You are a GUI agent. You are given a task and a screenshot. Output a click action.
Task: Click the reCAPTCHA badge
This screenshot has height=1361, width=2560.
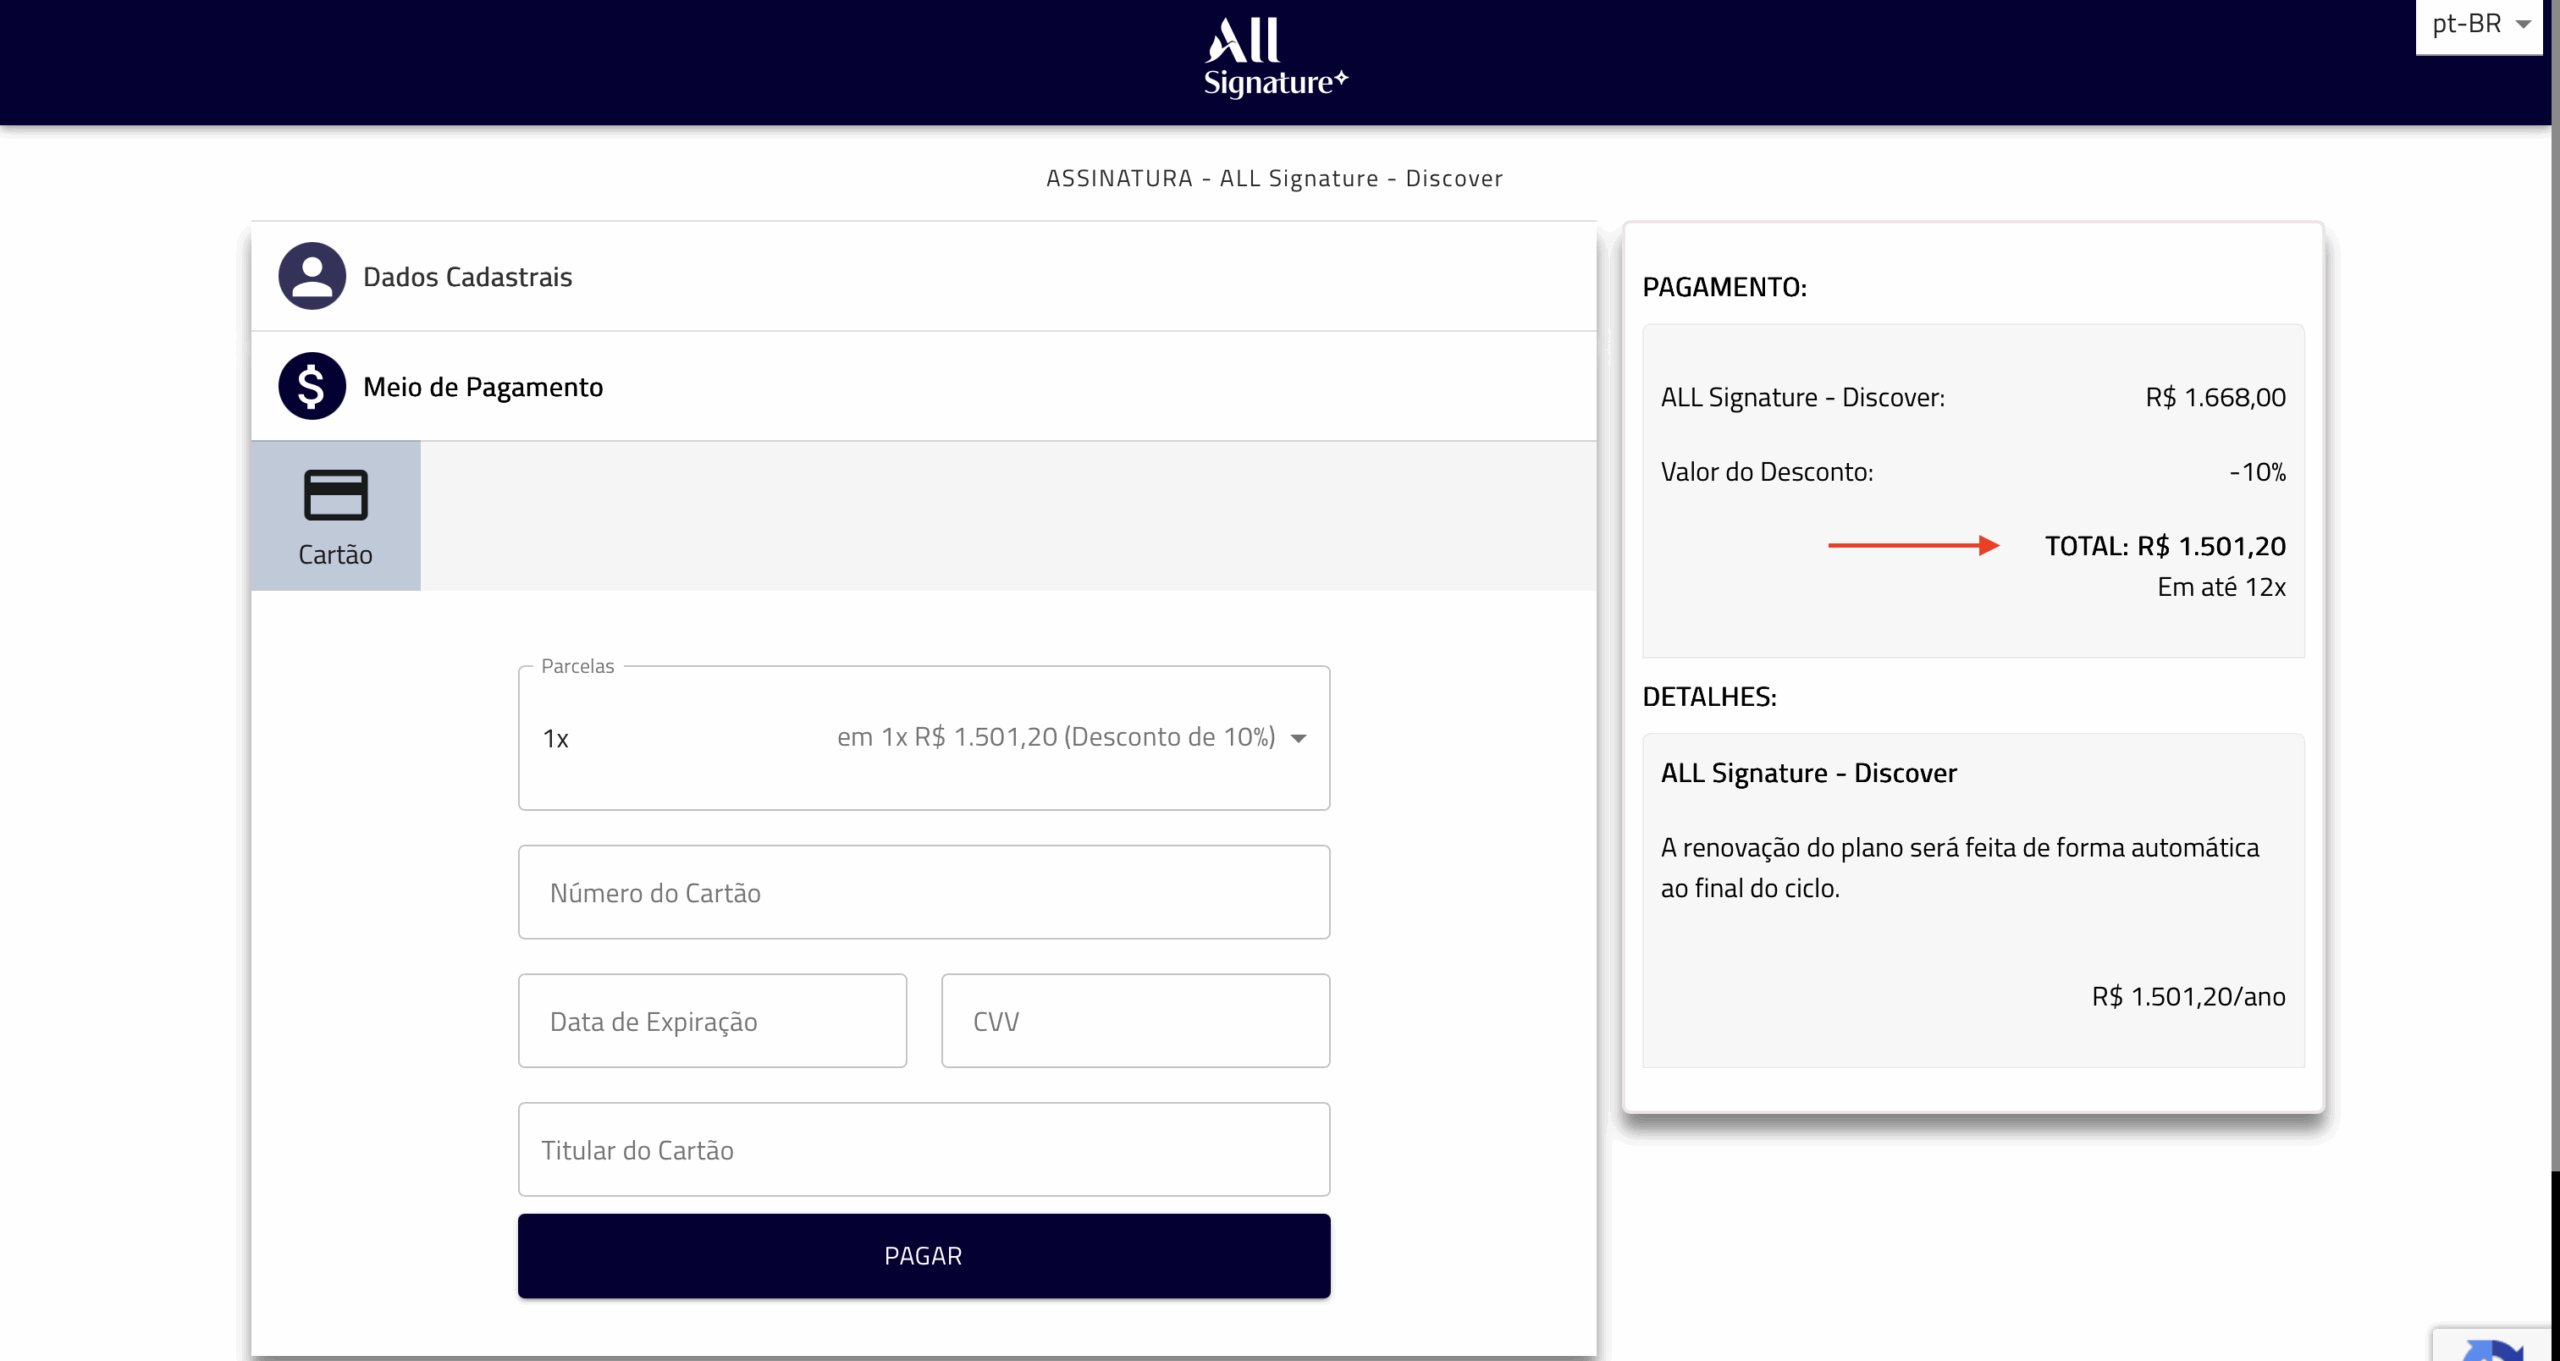point(2492,1345)
